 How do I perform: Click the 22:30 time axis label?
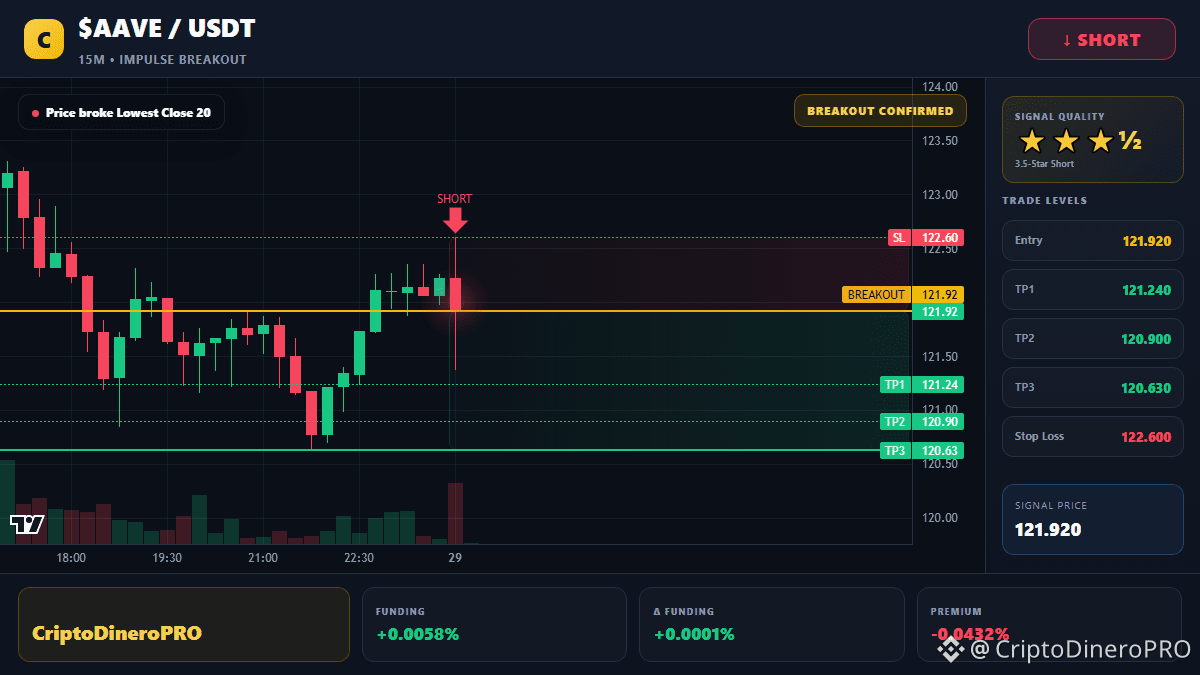(359, 558)
